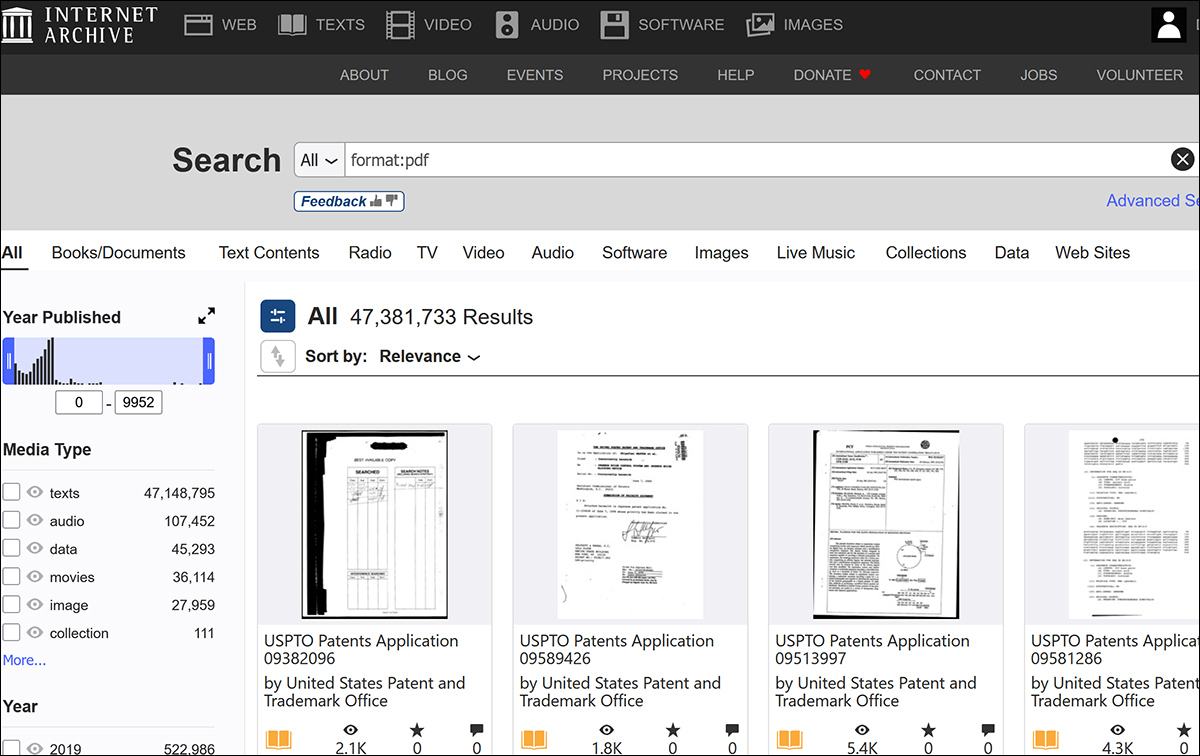Click the Software floppy disk icon
Image resolution: width=1200 pixels, height=756 pixels.
click(x=614, y=25)
